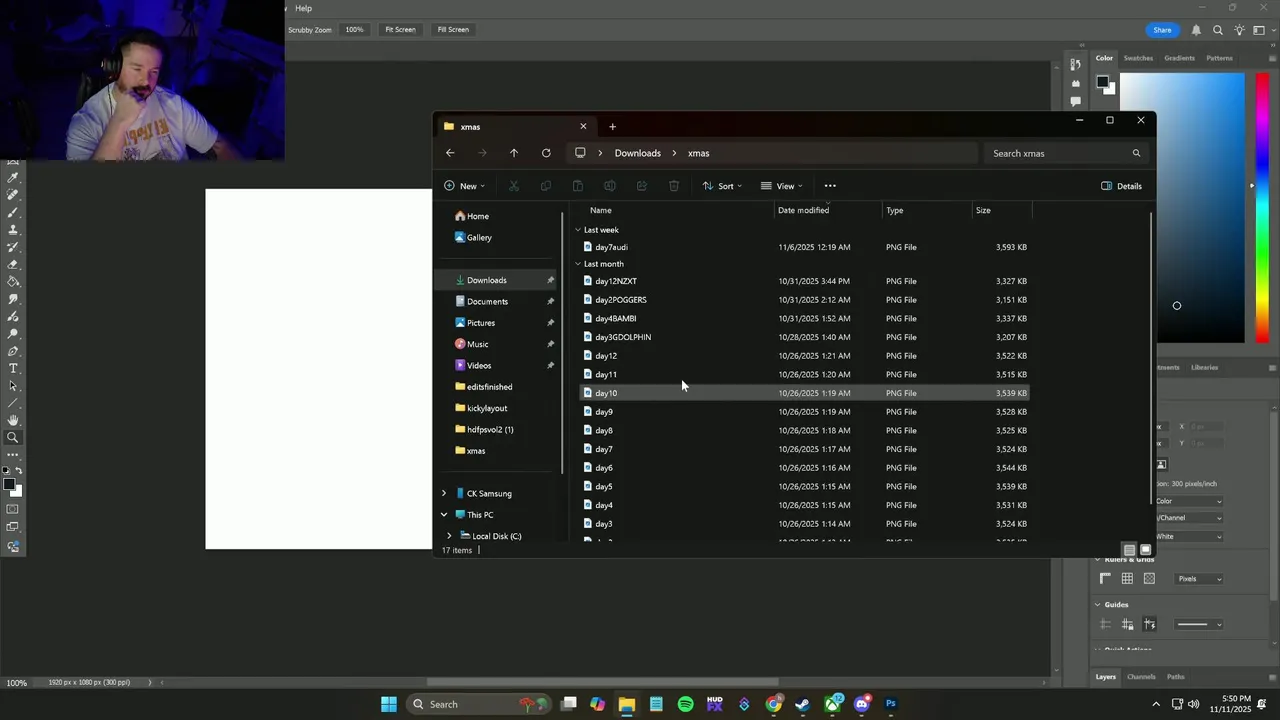This screenshot has width=1280, height=720.
Task: Click the foreground color swatch in toolbar
Action: pos(9,485)
